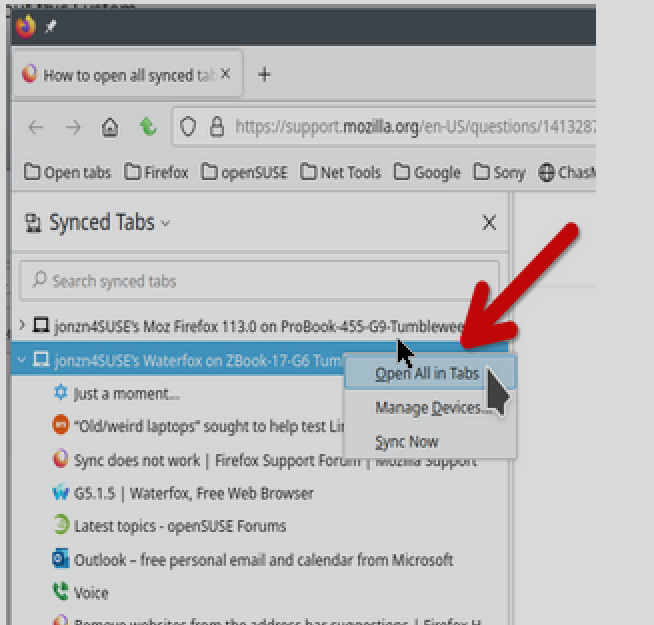Choose 'Manage Devices...' from context menu
Screen dimensions: 654x625
point(430,408)
